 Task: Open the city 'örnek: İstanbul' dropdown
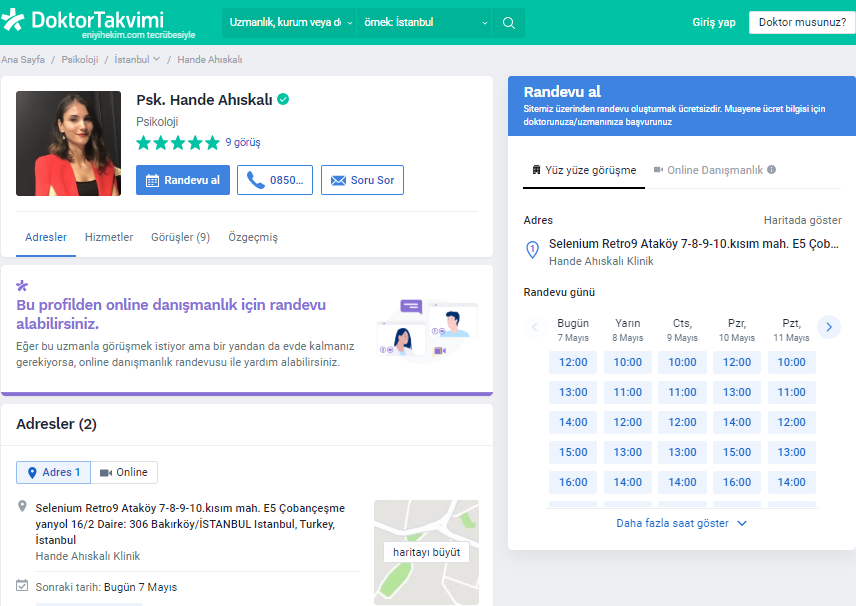tap(424, 23)
